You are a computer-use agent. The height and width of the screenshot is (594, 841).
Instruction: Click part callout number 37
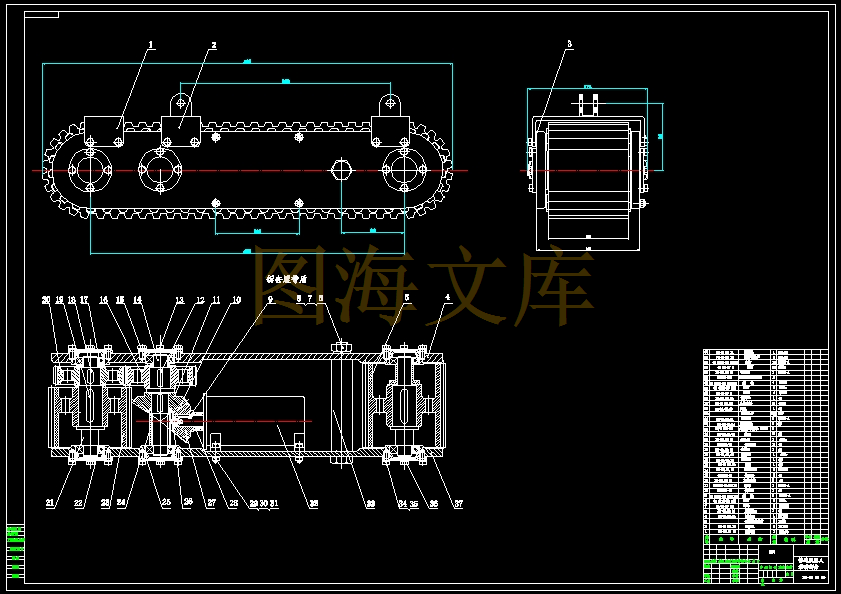(x=459, y=503)
